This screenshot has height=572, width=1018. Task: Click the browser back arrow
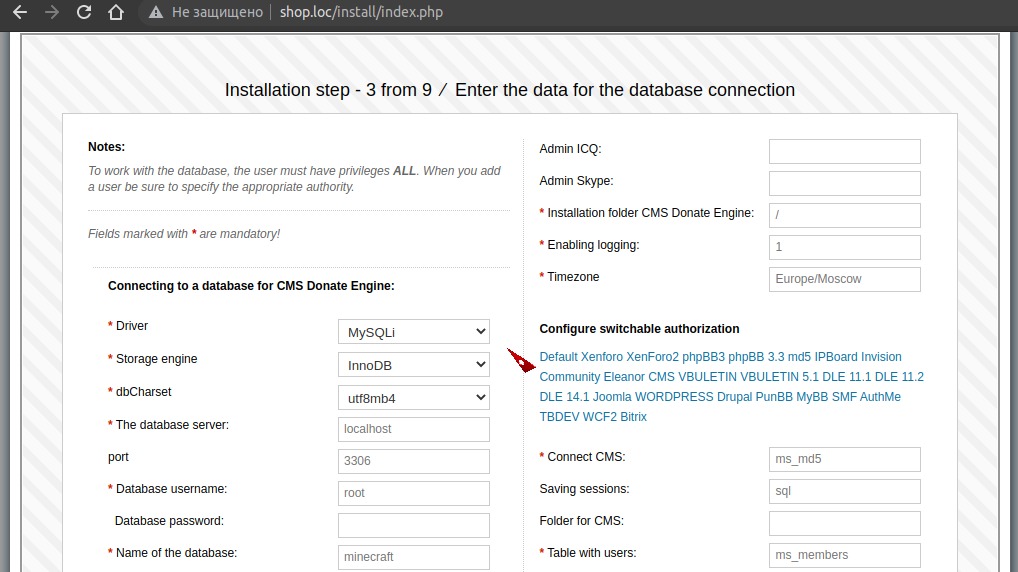(x=19, y=13)
